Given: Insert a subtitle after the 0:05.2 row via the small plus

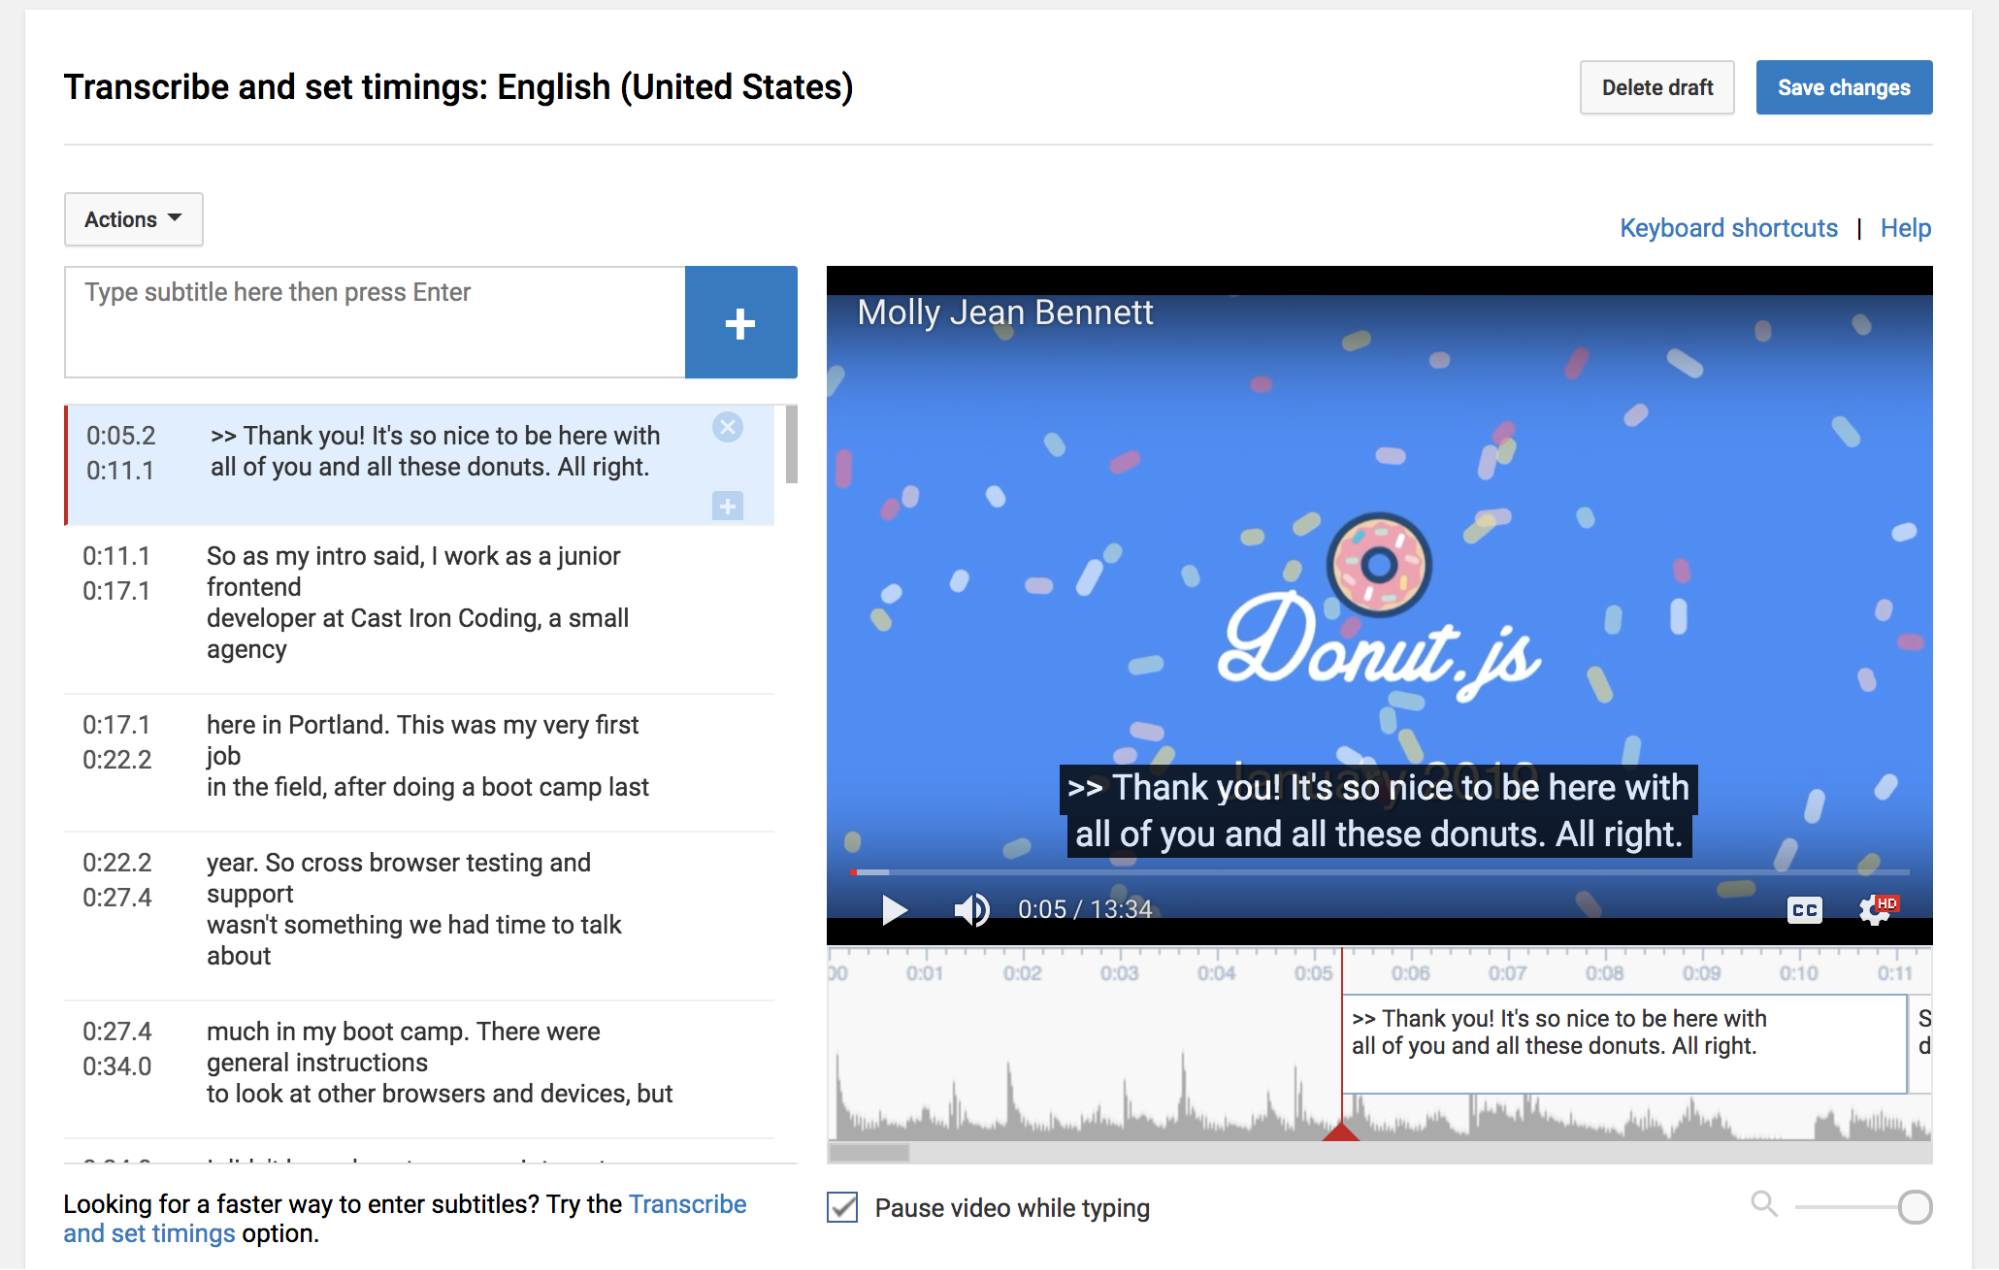Looking at the screenshot, I should point(728,506).
